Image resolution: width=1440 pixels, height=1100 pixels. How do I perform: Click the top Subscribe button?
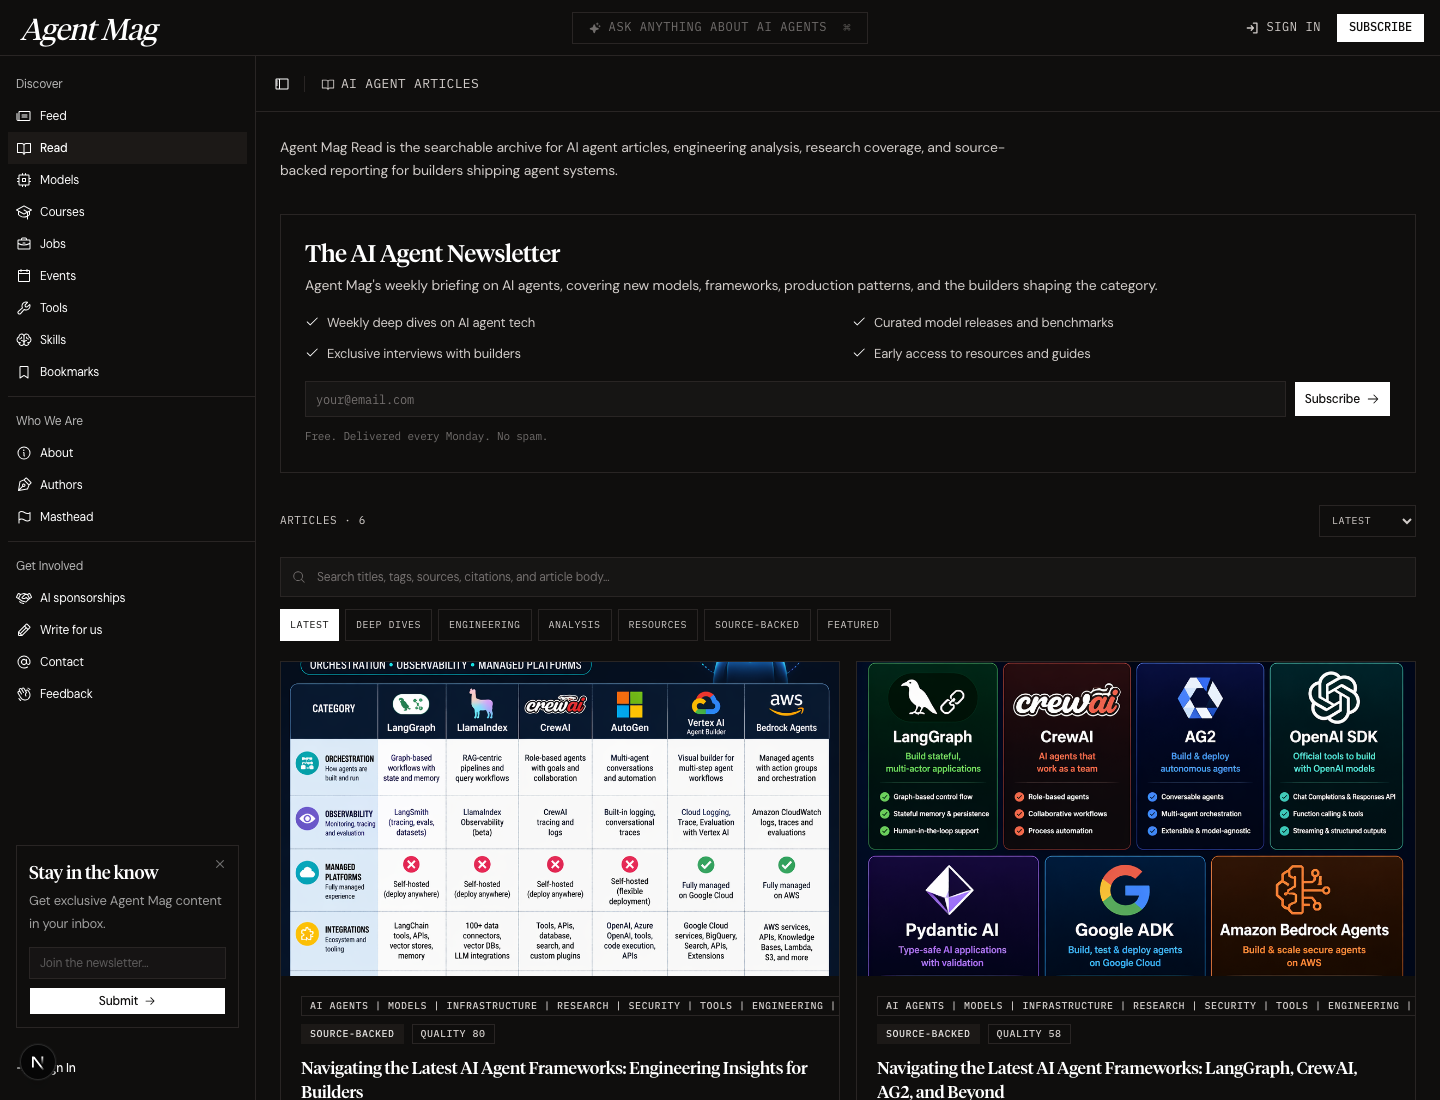coord(1379,27)
